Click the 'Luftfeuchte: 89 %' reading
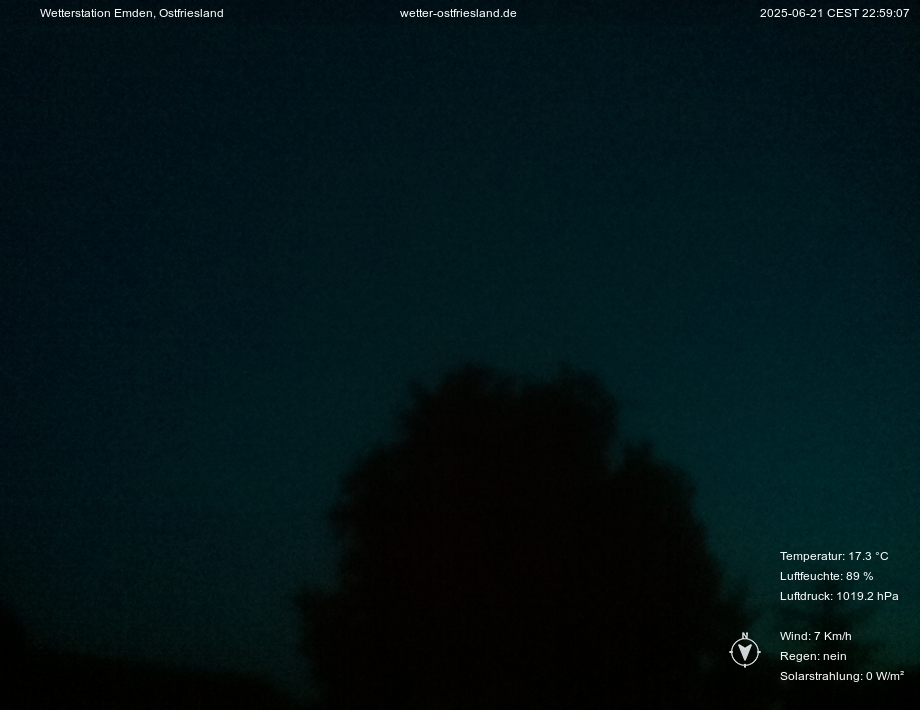 (x=826, y=576)
